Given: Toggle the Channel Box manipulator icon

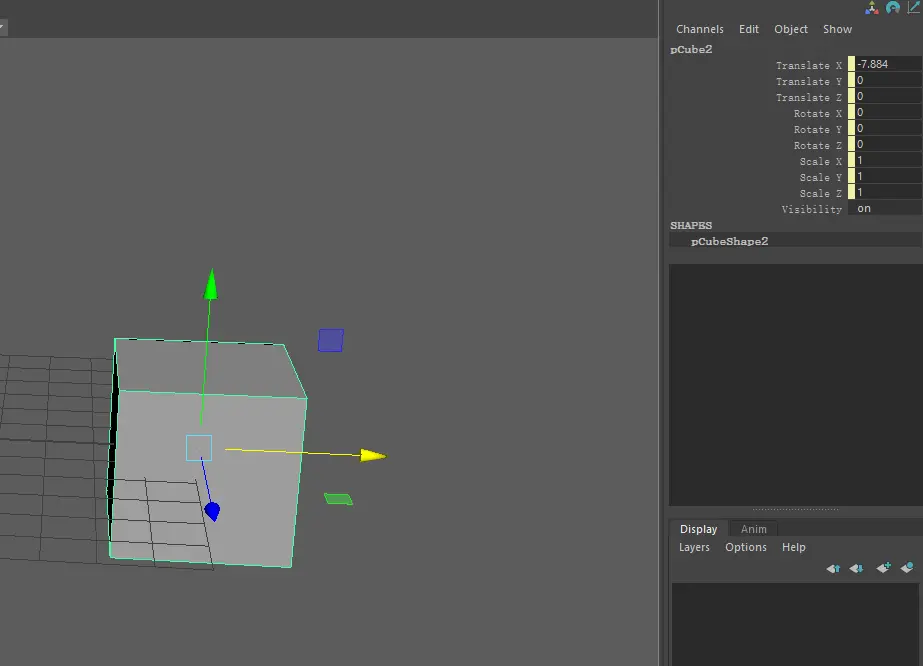Looking at the screenshot, I should 872,8.
